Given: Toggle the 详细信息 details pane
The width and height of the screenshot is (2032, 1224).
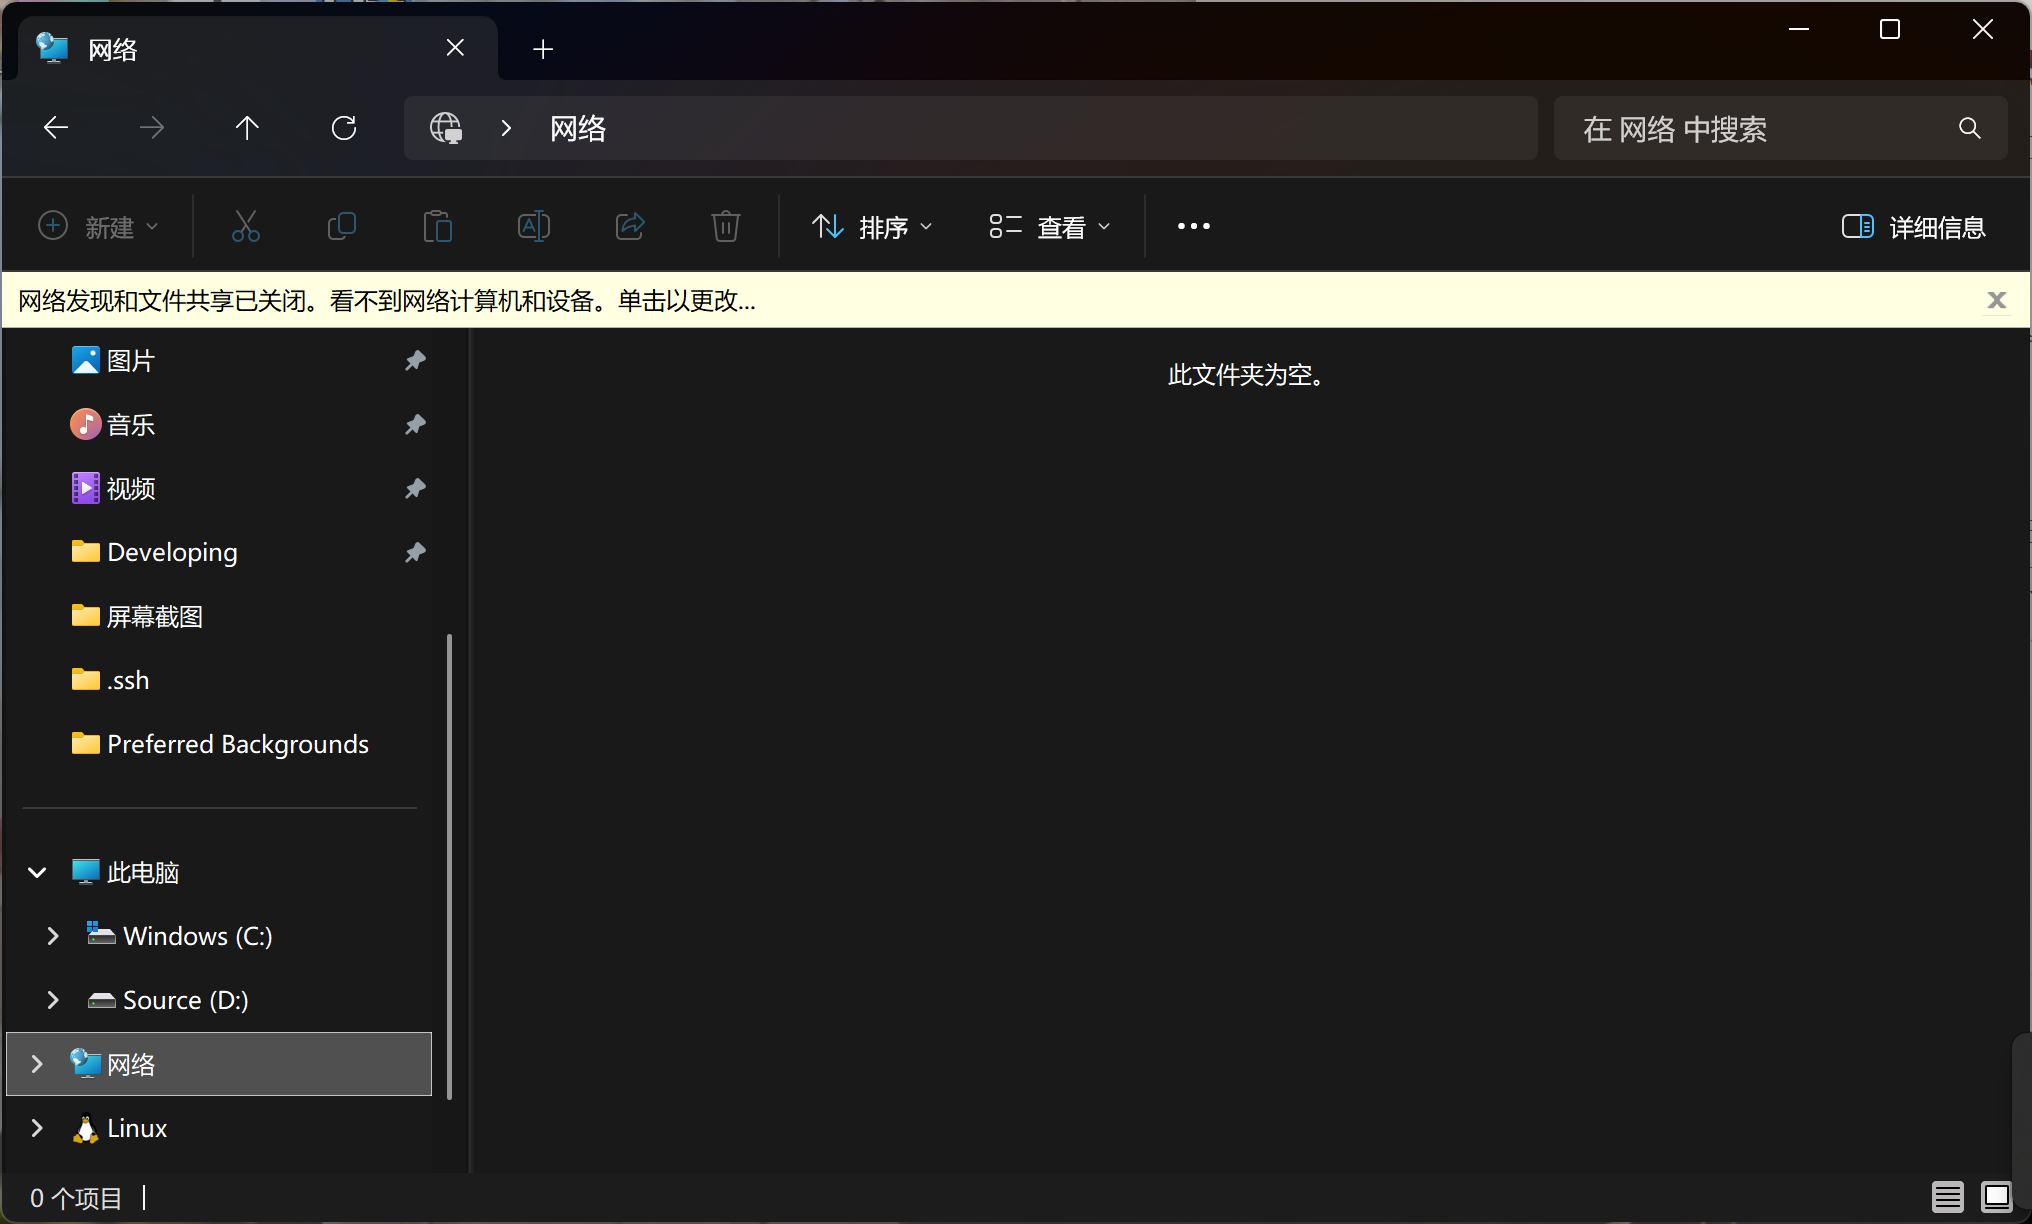Looking at the screenshot, I should point(1914,227).
